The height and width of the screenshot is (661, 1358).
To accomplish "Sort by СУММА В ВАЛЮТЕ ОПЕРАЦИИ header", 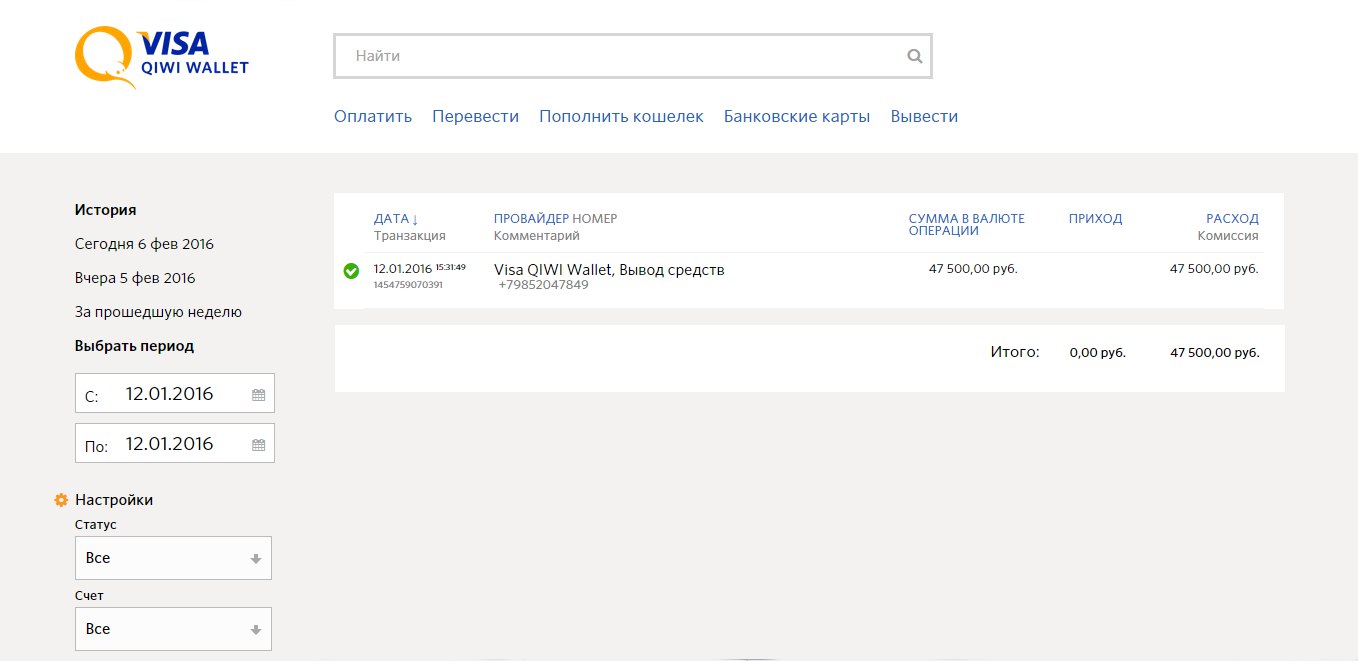I will pyautogui.click(x=966, y=225).
